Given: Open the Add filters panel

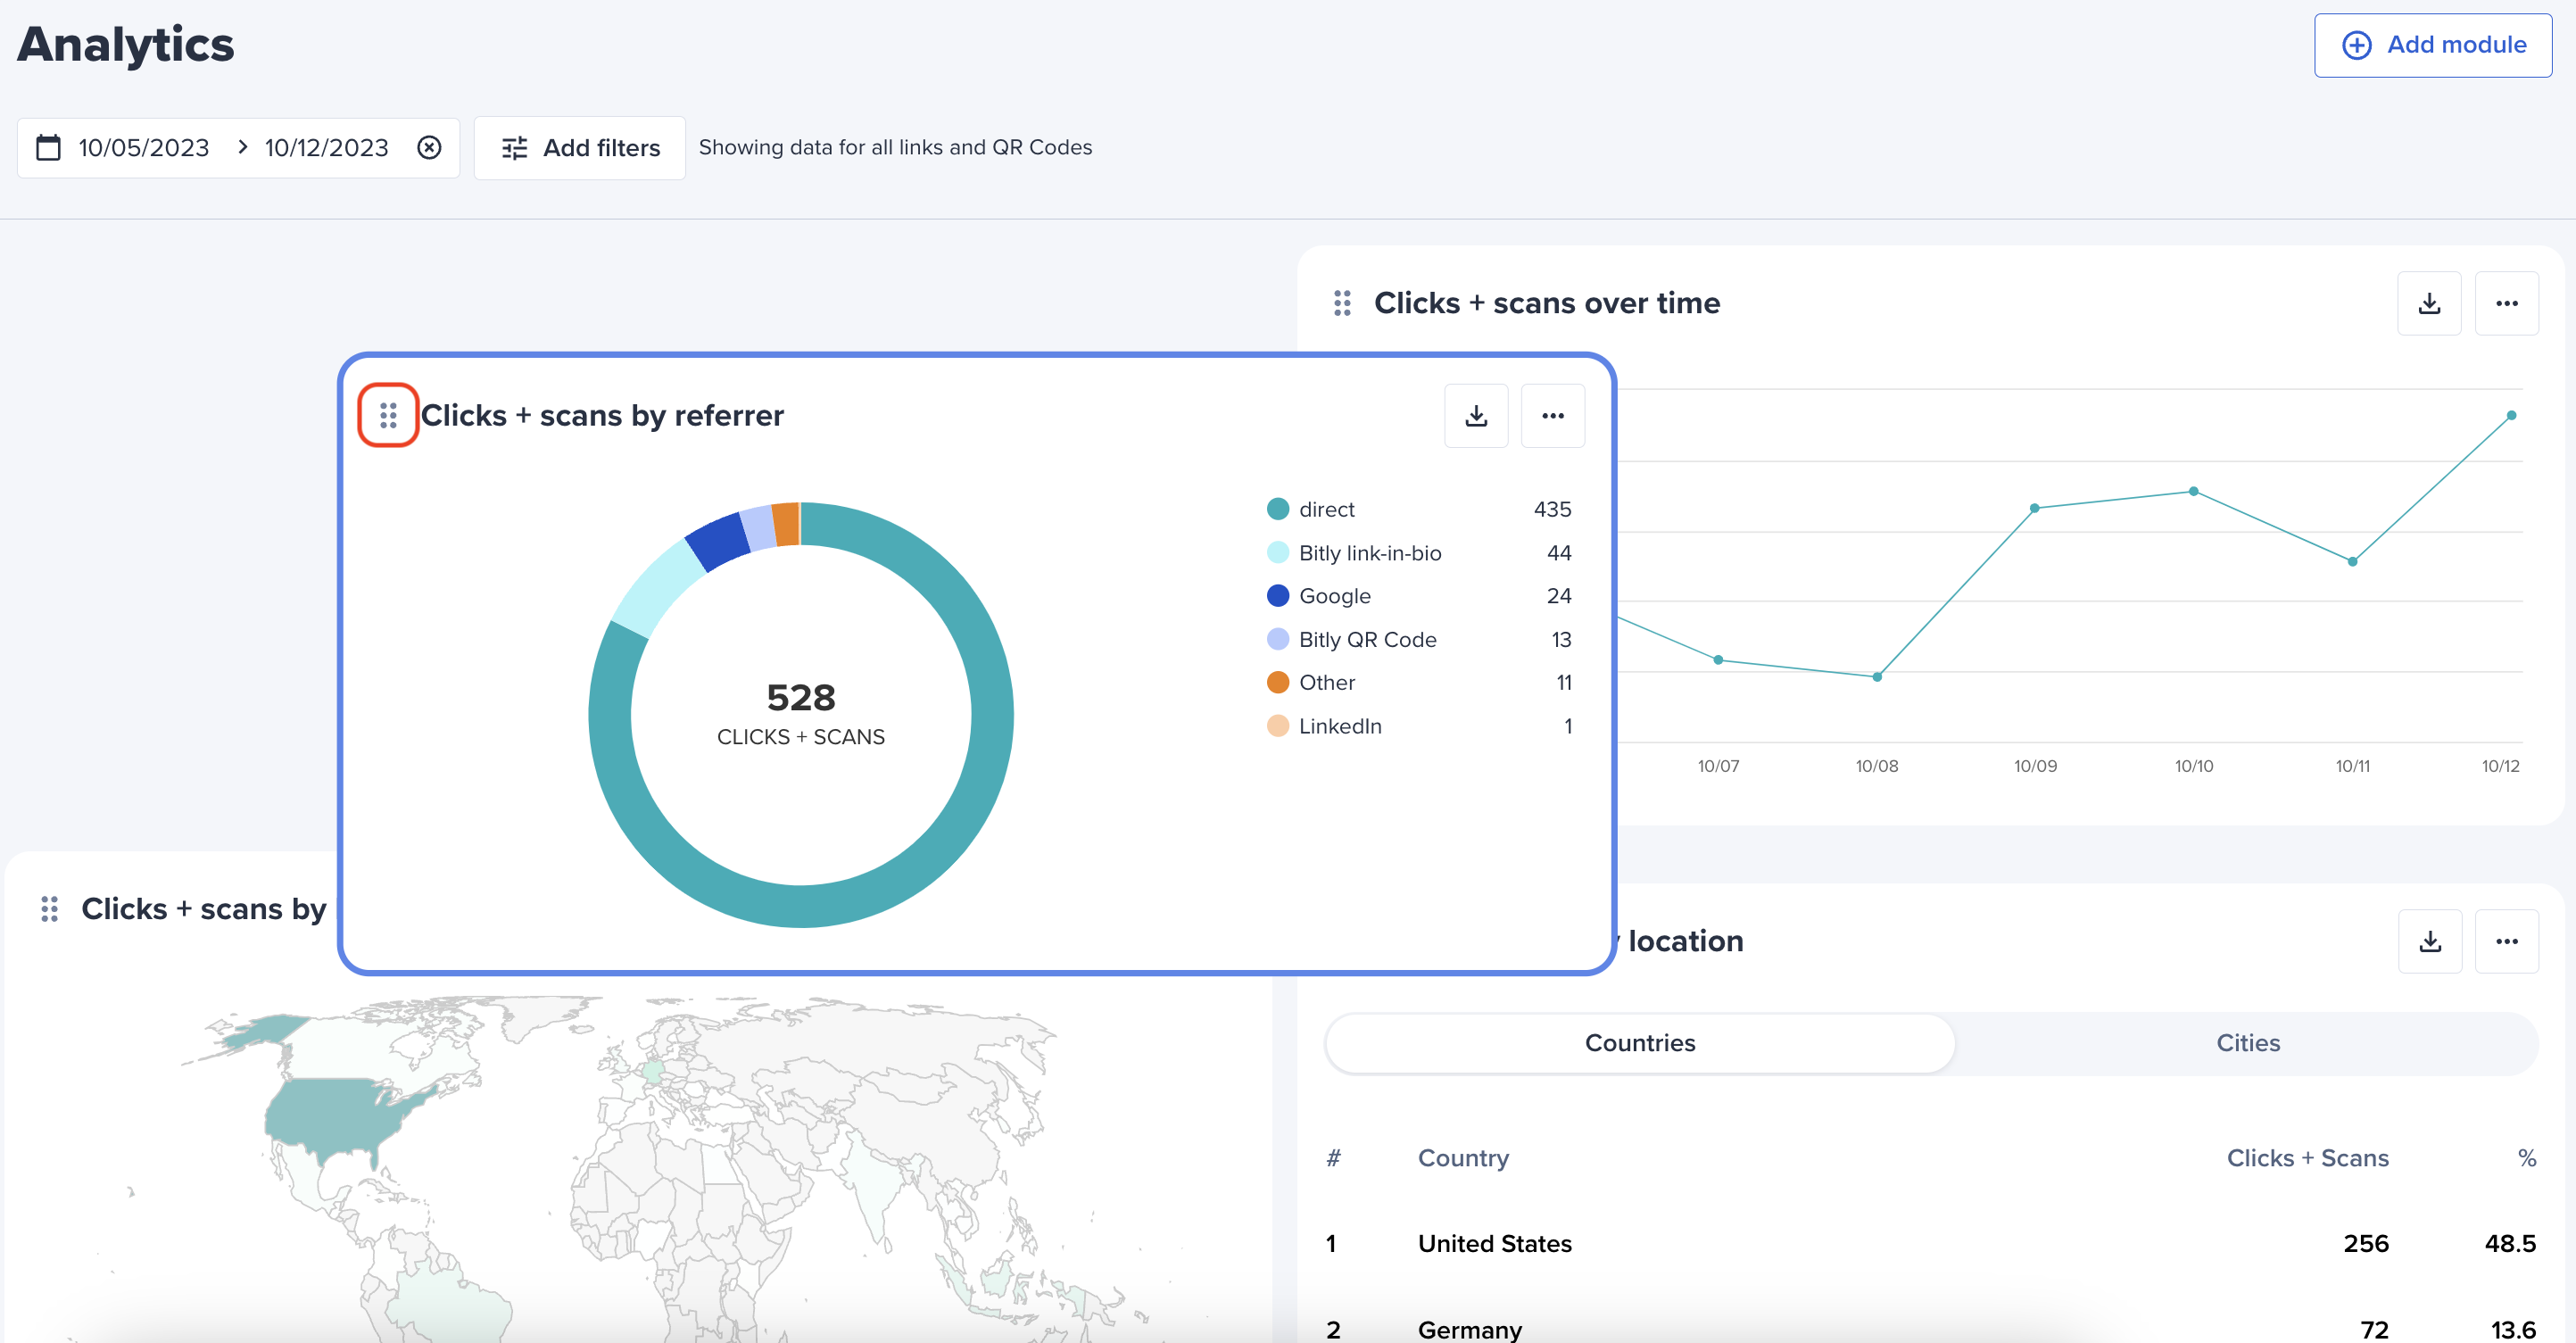Looking at the screenshot, I should [580, 148].
